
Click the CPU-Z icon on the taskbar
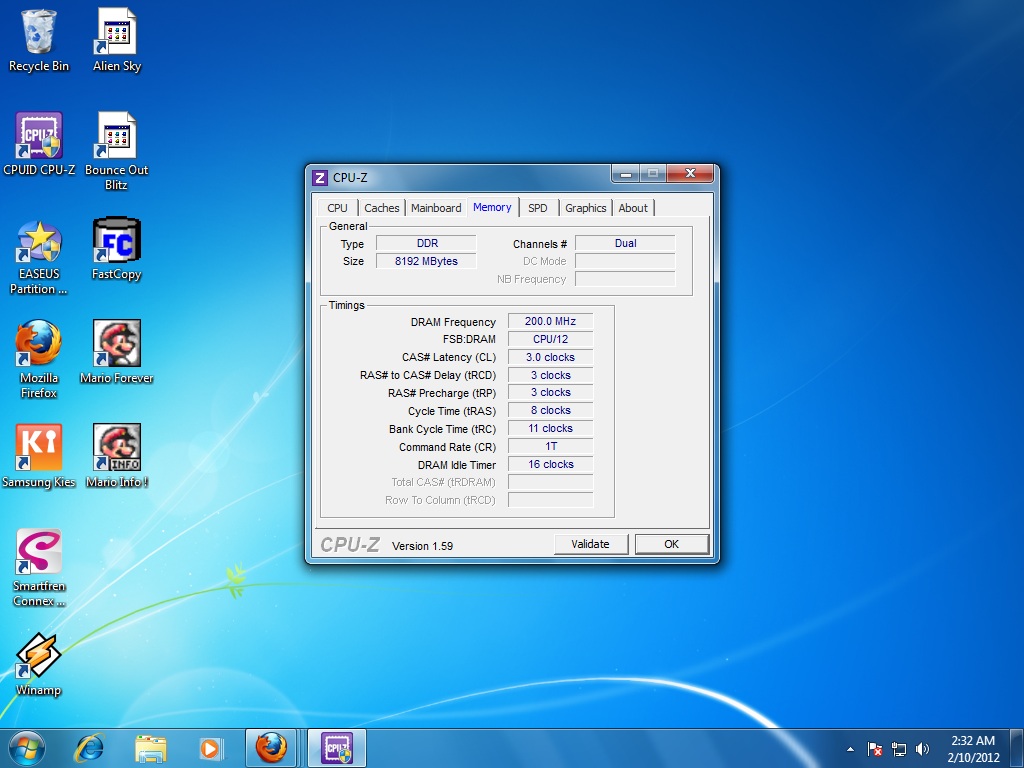tap(336, 748)
